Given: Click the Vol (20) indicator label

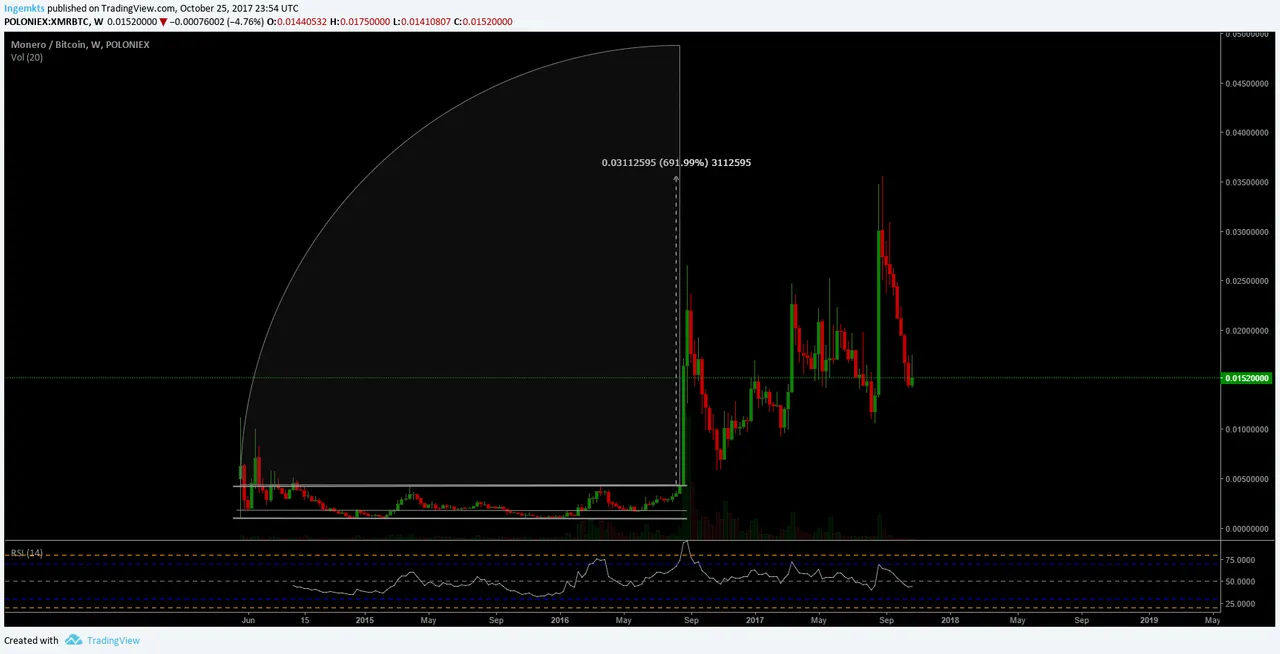Looking at the screenshot, I should tap(27, 57).
